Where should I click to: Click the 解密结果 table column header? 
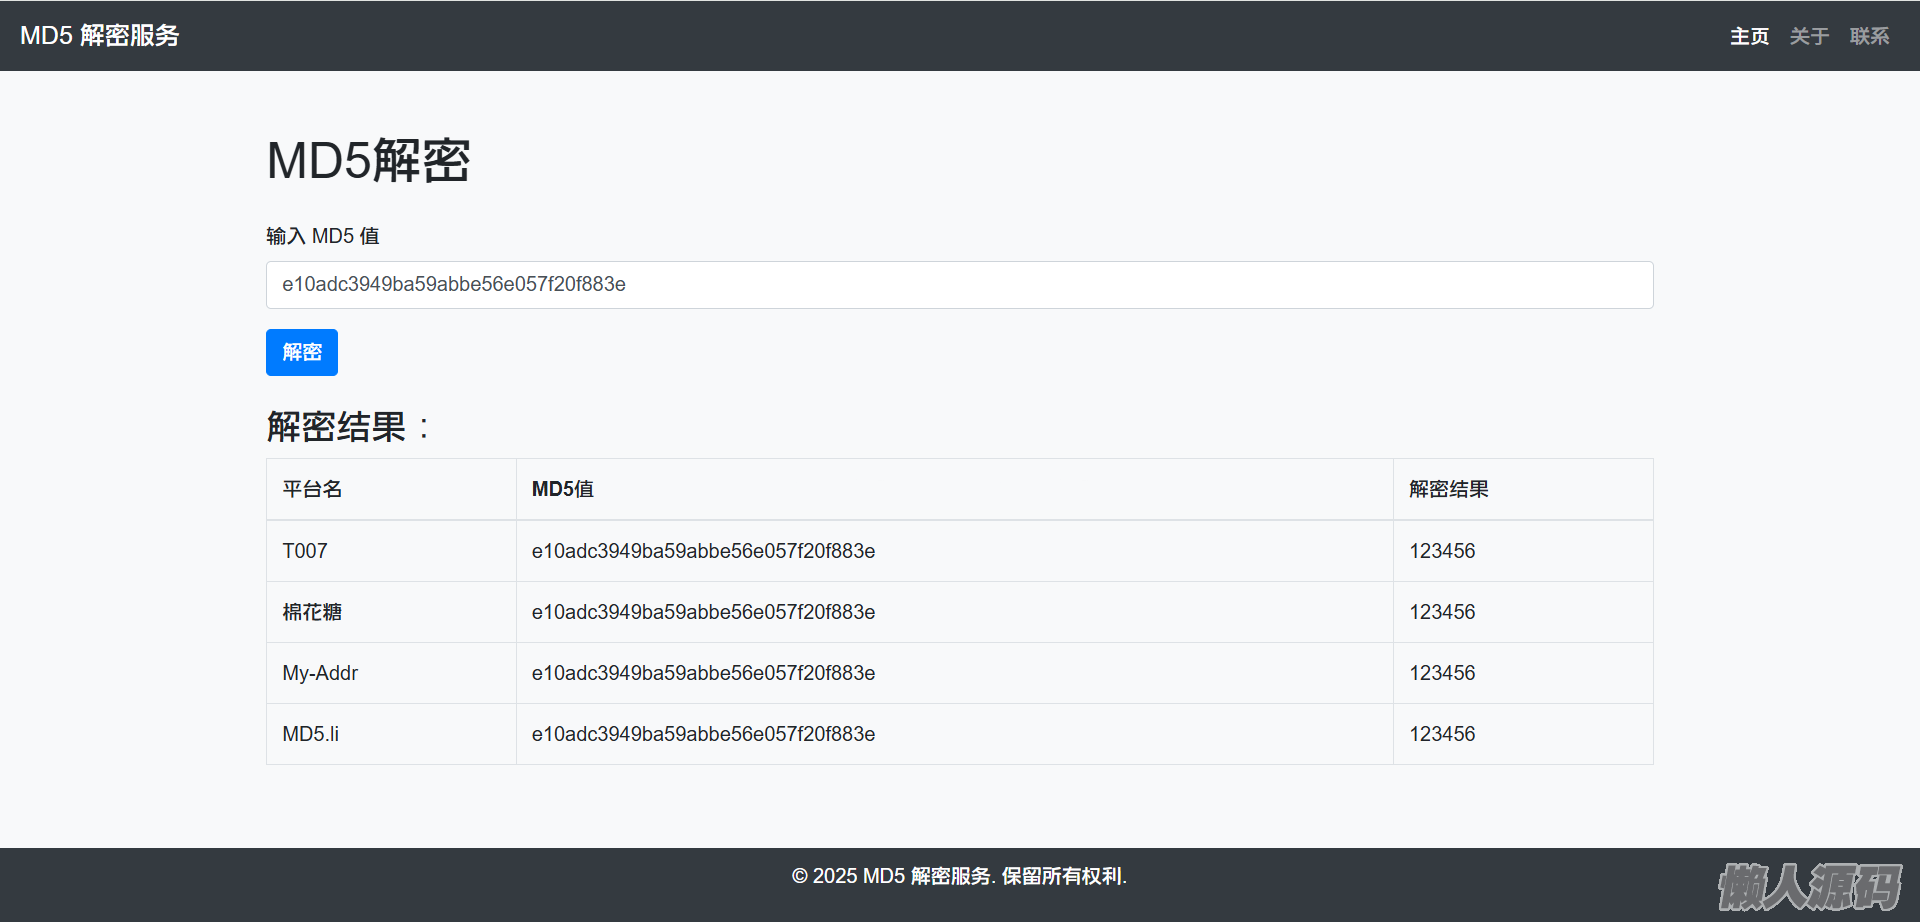(1448, 489)
